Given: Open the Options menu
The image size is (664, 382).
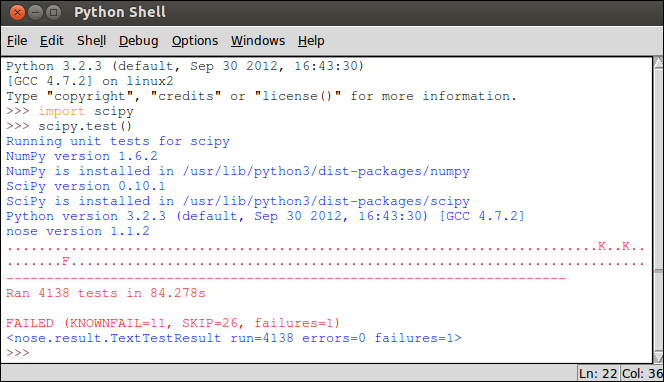Looking at the screenshot, I should (x=195, y=41).
